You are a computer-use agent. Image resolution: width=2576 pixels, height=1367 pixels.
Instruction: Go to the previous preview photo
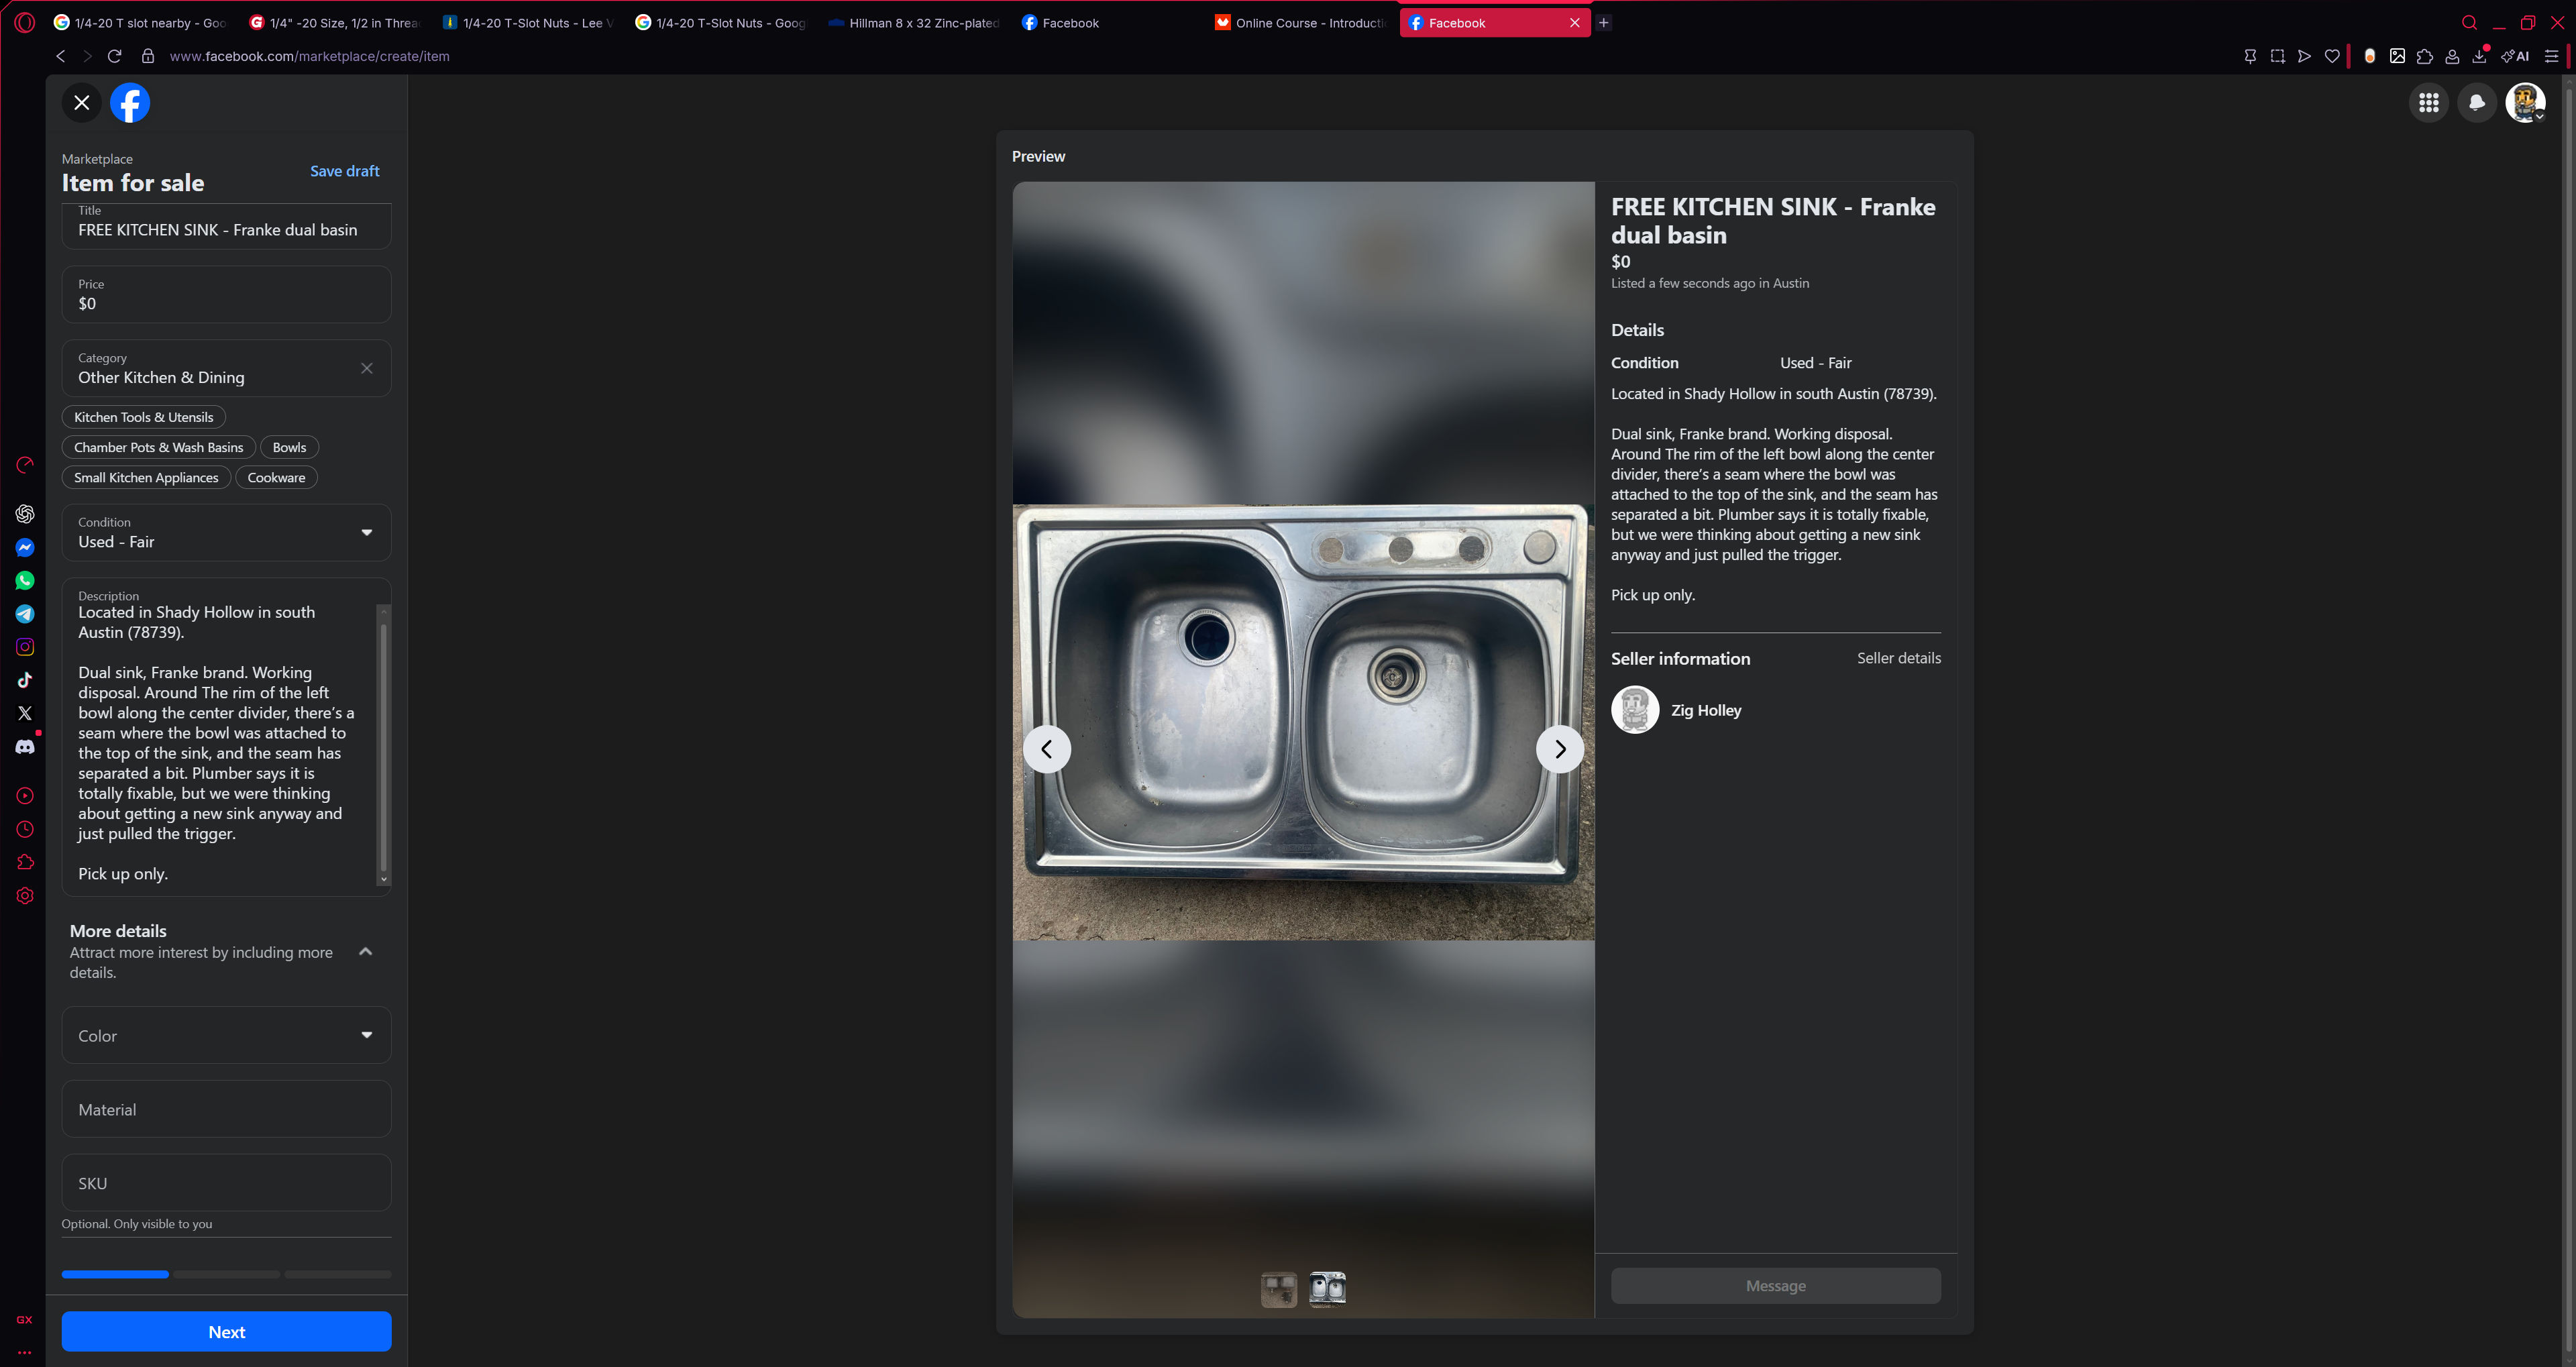[1046, 749]
